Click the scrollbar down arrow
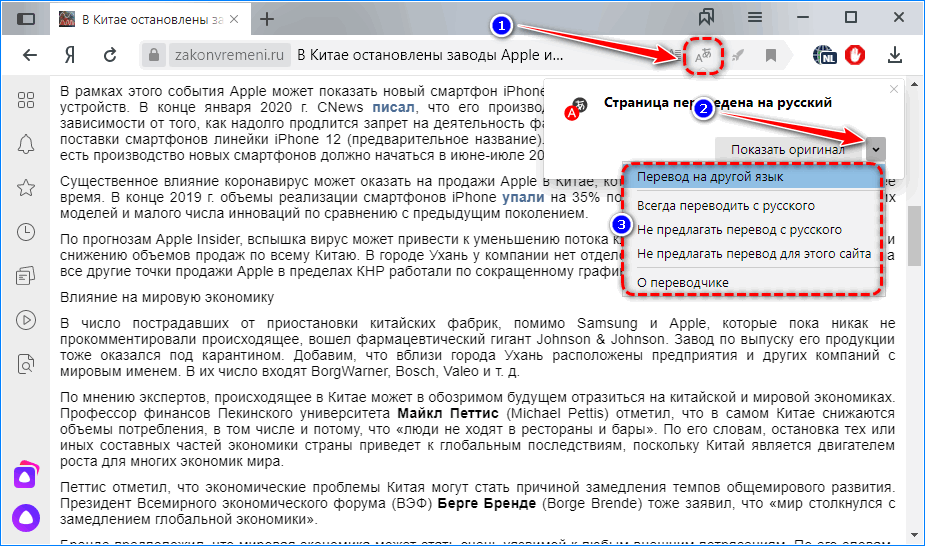Image resolution: width=925 pixels, height=546 pixels. [914, 535]
